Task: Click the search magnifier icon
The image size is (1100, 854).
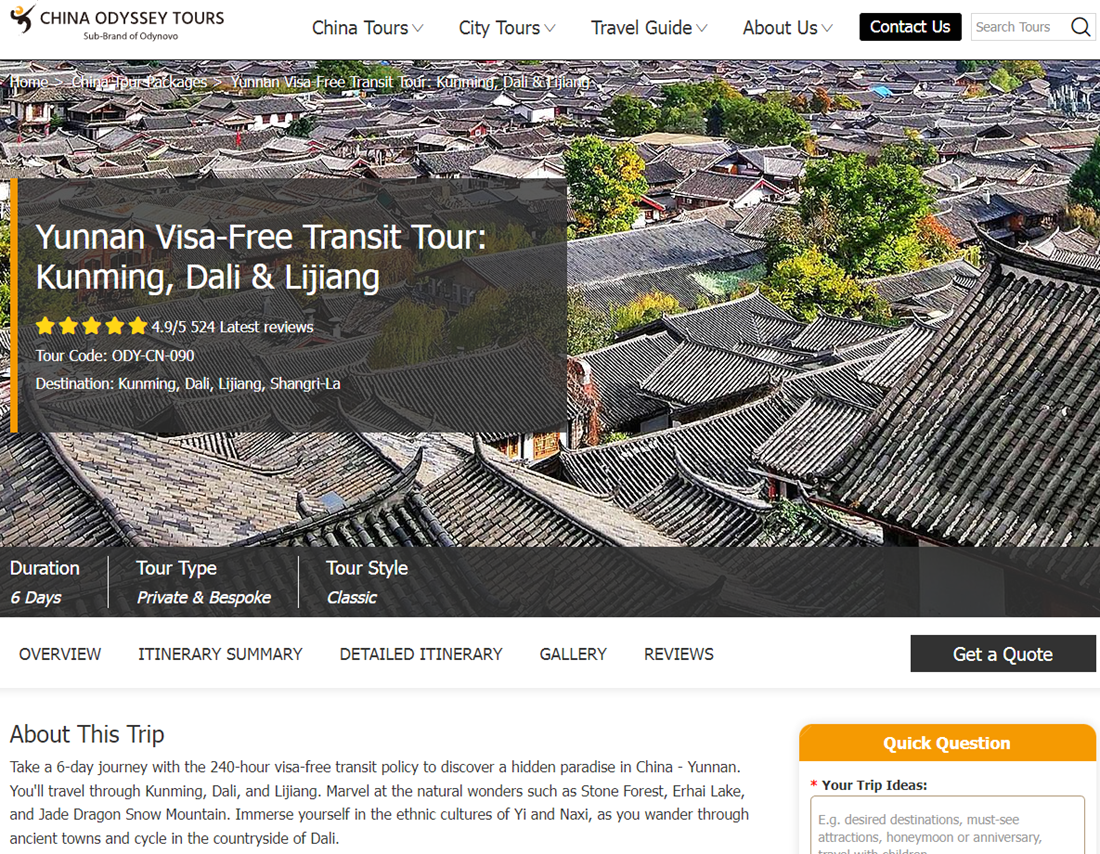Action: (1080, 27)
